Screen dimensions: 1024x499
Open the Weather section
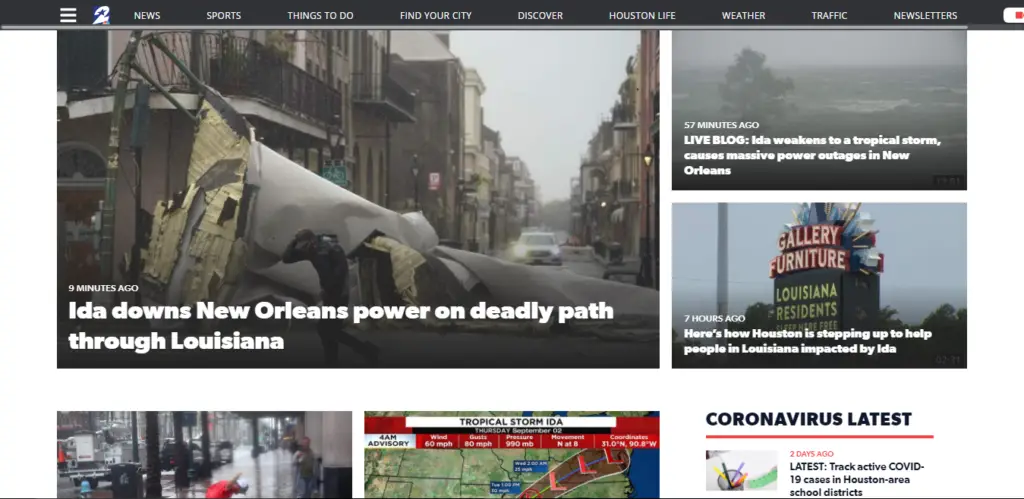pos(743,16)
